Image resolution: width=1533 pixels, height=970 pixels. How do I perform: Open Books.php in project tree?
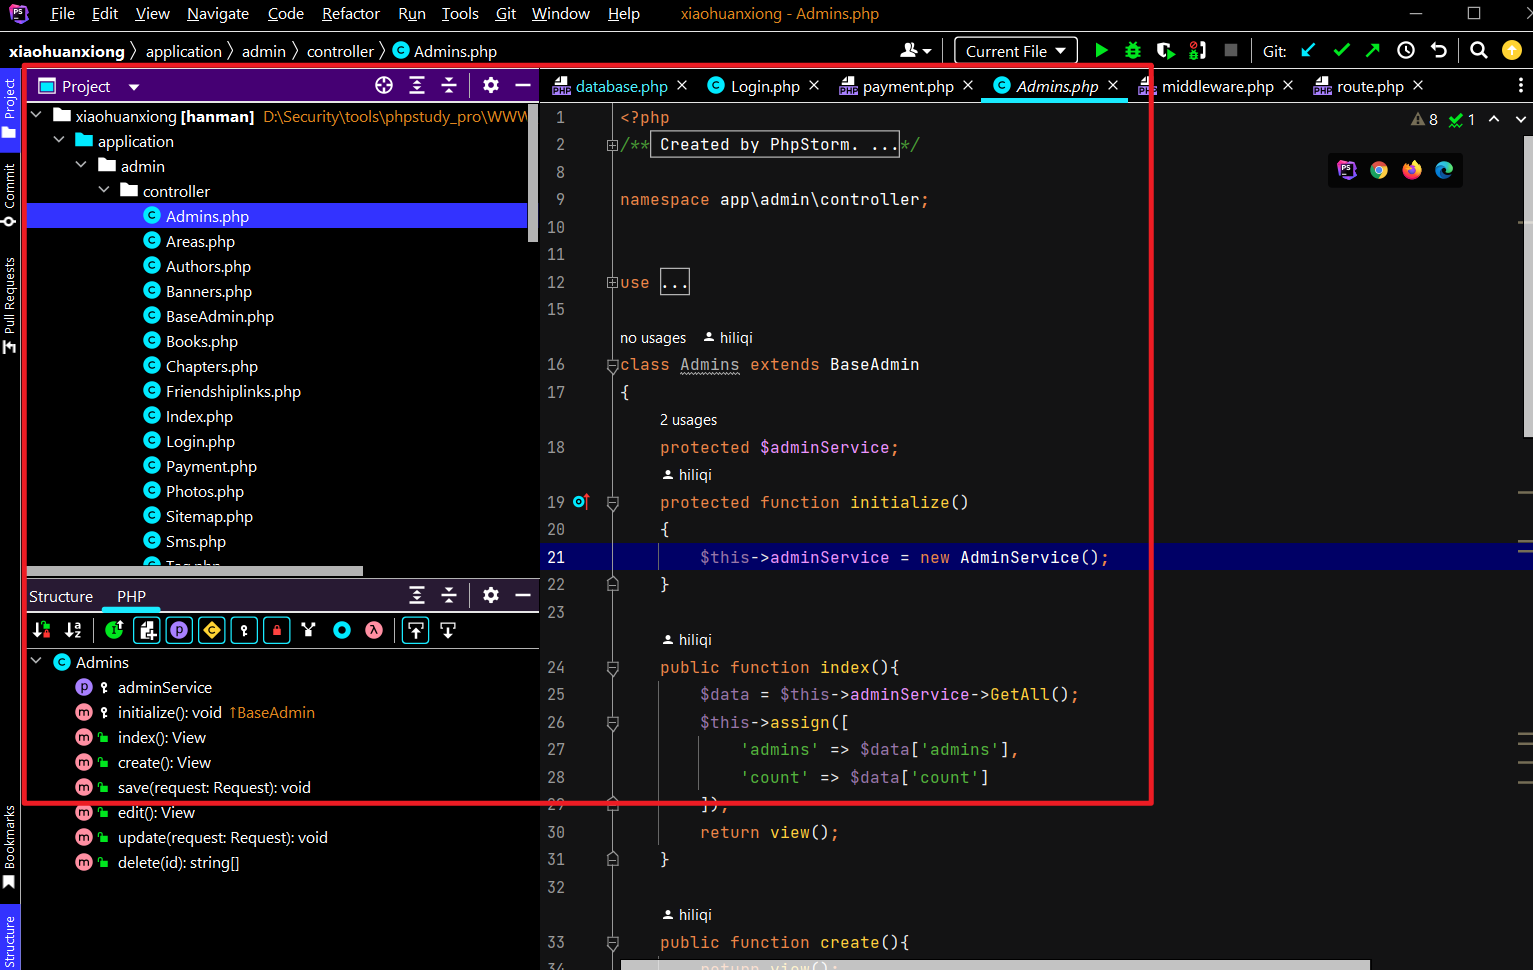202,341
